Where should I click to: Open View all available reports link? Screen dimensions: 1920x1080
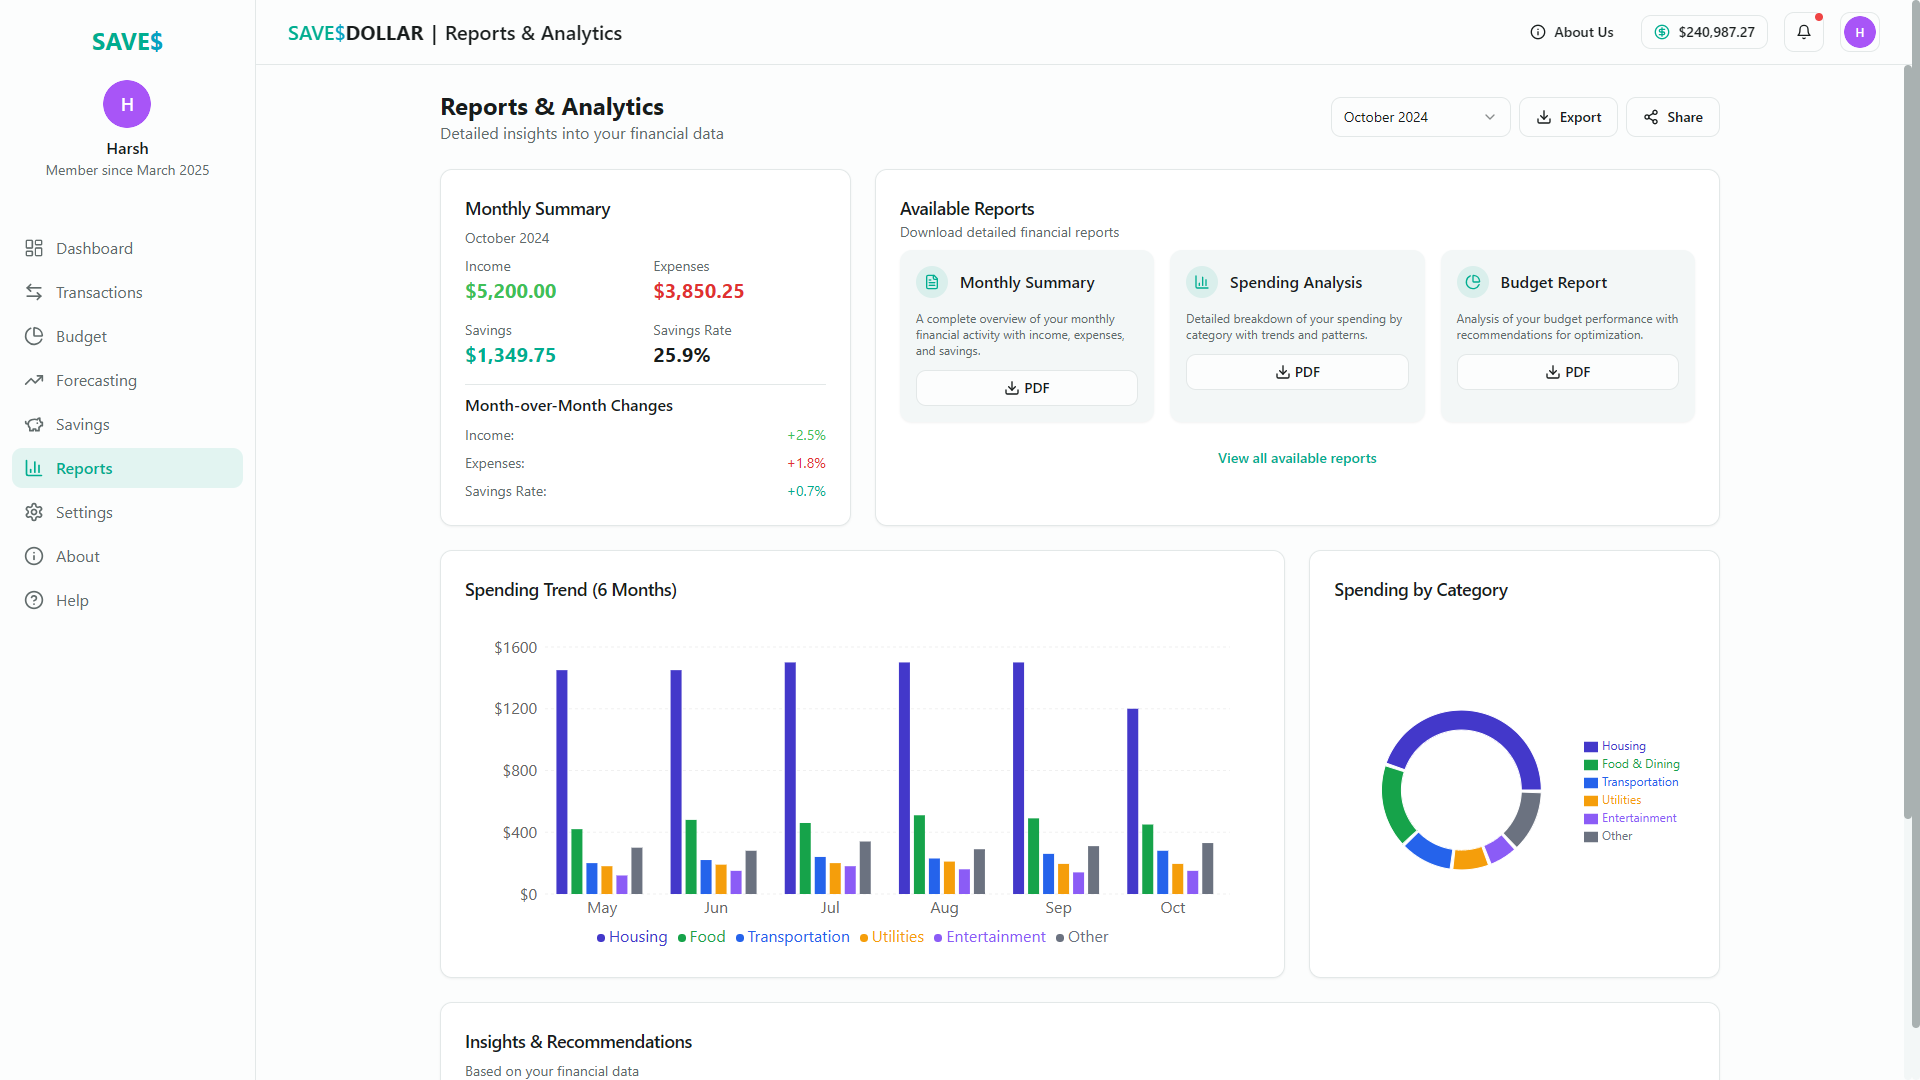coord(1297,458)
